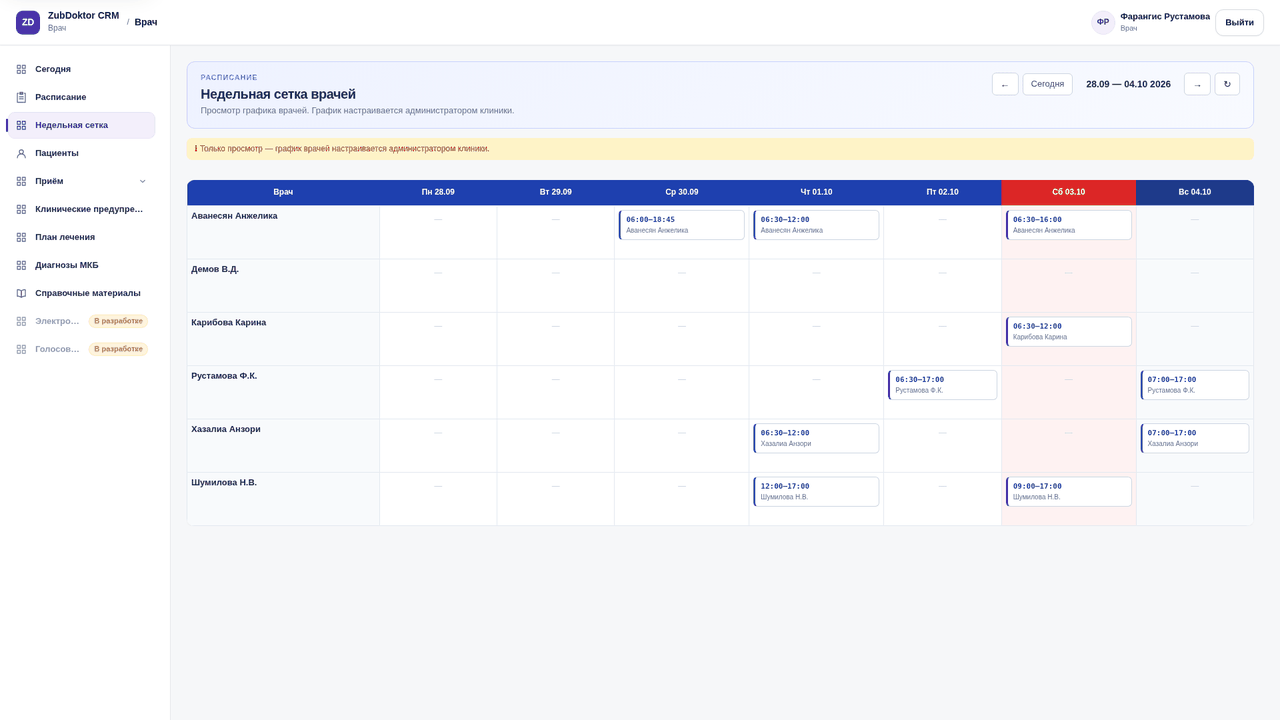Viewport: 1280px width, 720px height.
Task: Expand the Приём submenu chevron
Action: (142, 181)
